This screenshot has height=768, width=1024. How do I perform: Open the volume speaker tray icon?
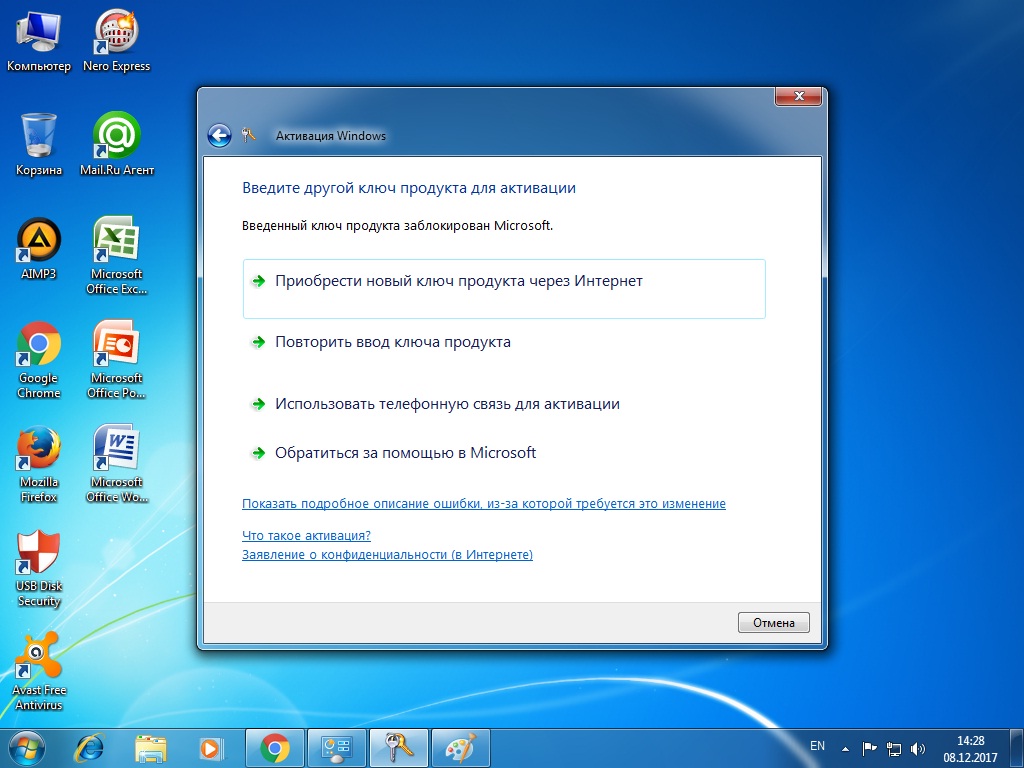click(x=918, y=748)
